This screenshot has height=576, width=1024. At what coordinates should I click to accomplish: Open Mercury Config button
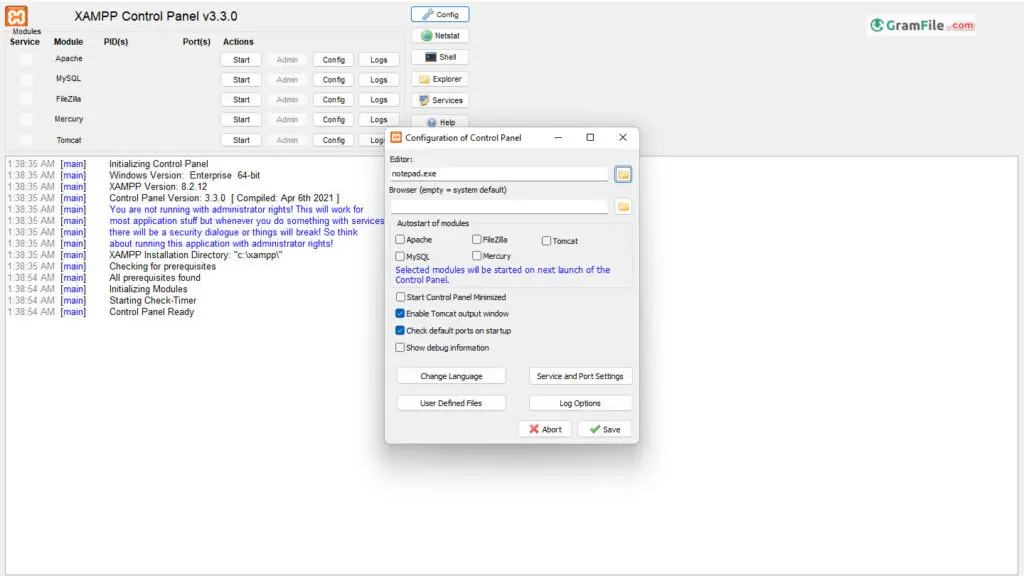point(334,120)
